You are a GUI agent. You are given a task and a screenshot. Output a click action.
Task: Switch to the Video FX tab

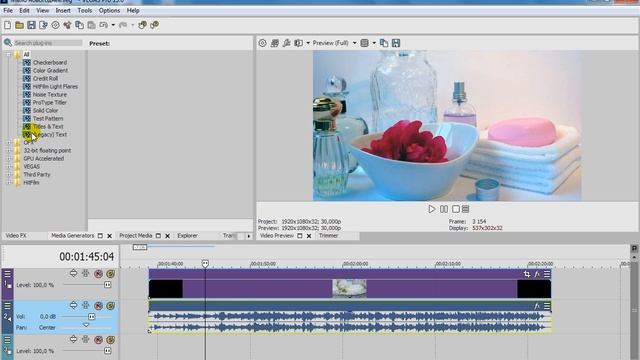click(16, 236)
